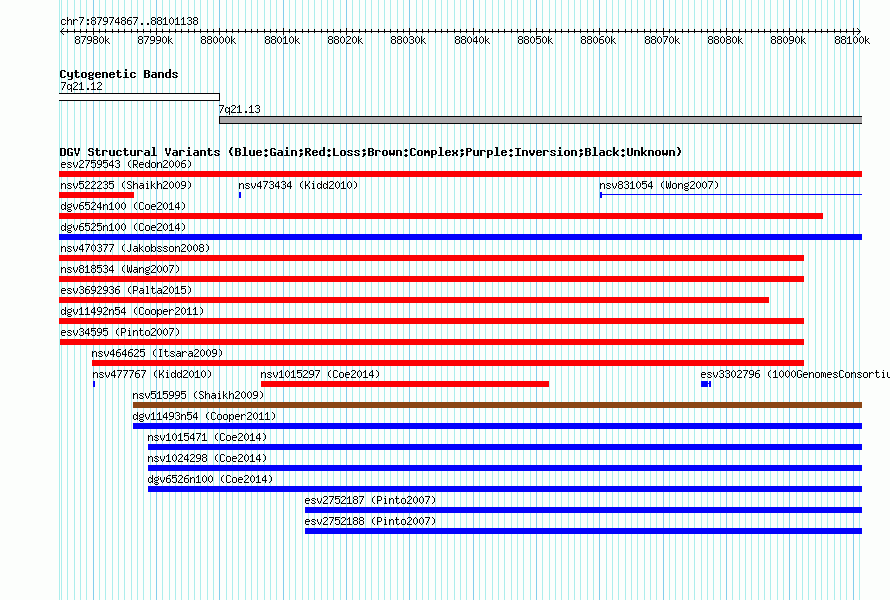Viewport: 890px width, 600px height.
Task: Click the nsv1015297 short red loss bar
Action: (405, 384)
